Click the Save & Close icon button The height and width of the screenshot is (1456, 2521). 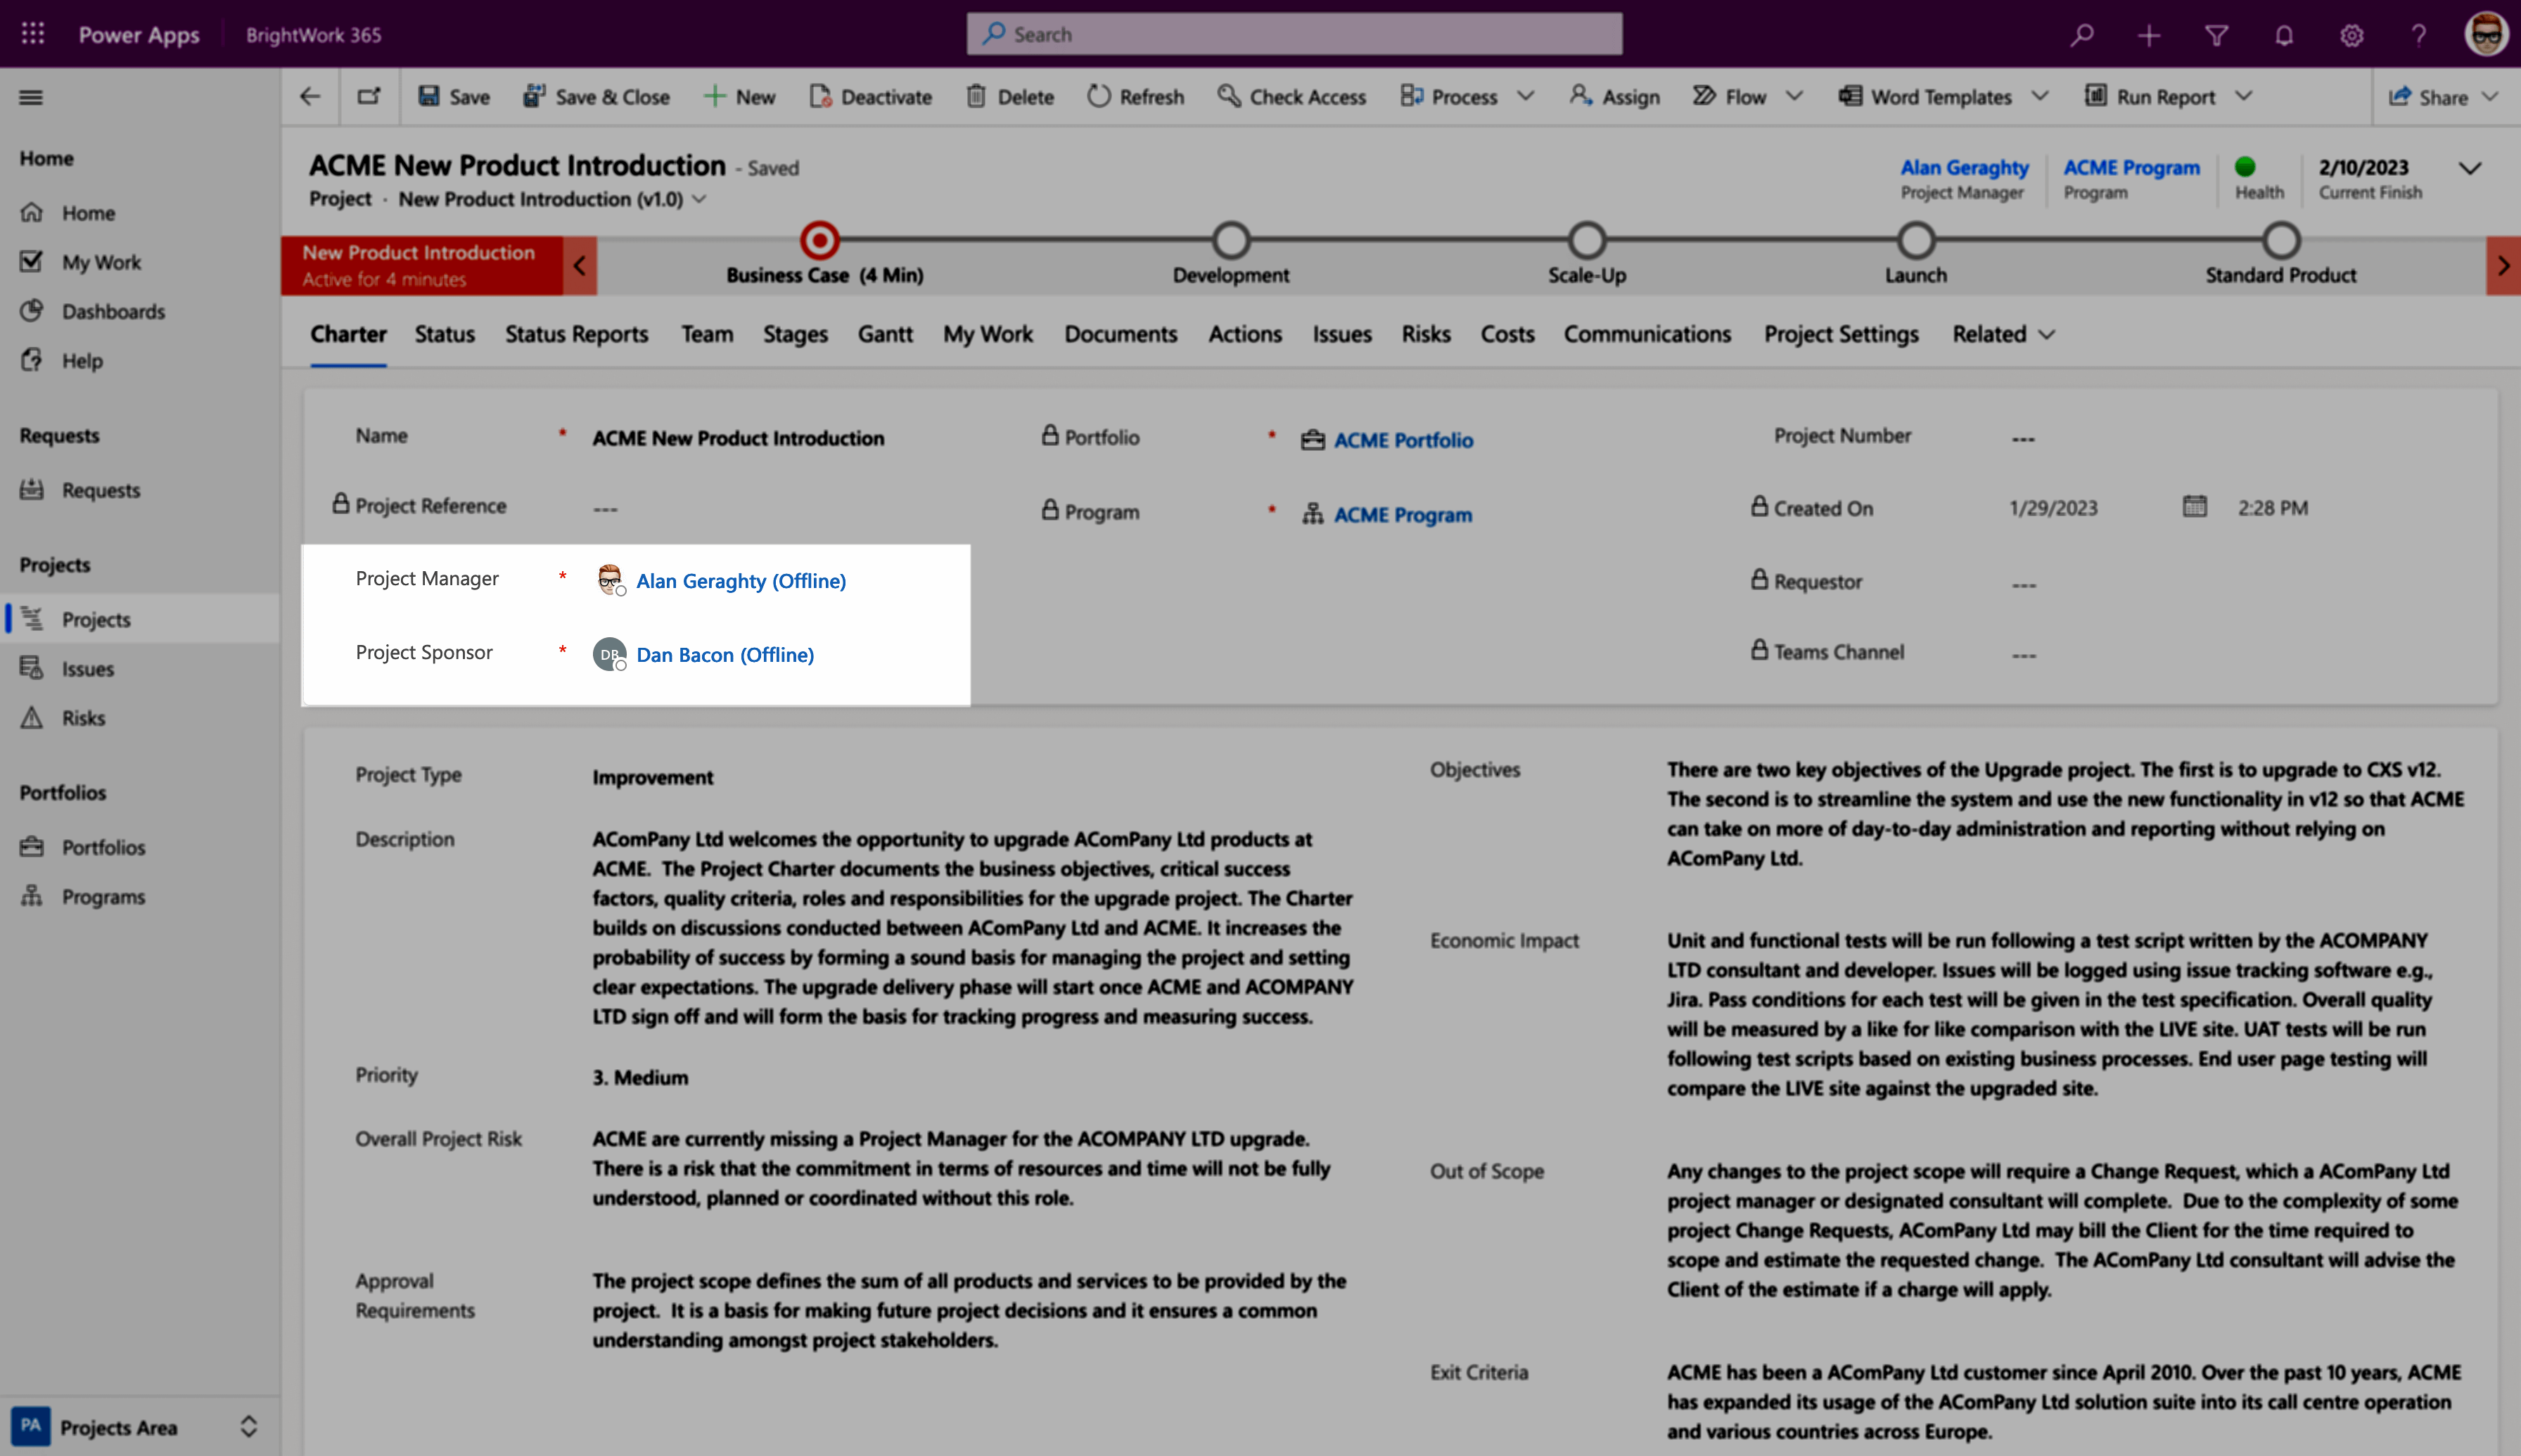[530, 96]
